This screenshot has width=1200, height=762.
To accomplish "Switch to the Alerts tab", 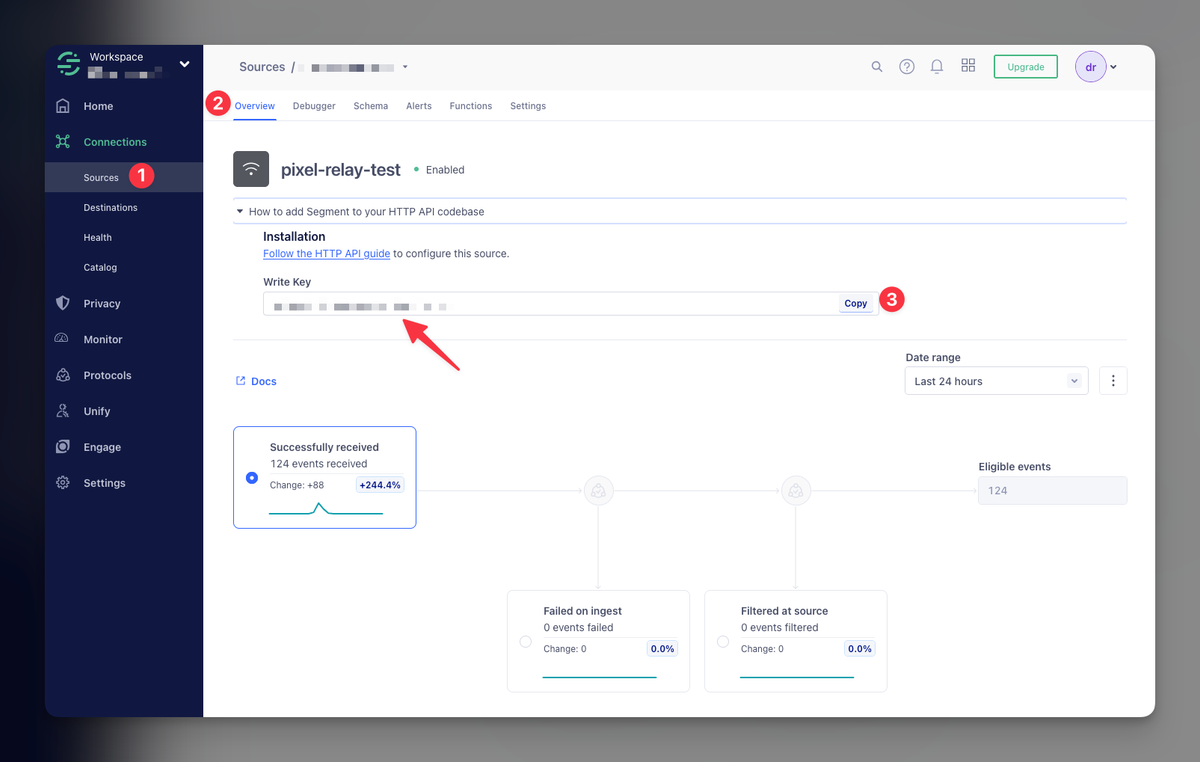I will [x=419, y=106].
